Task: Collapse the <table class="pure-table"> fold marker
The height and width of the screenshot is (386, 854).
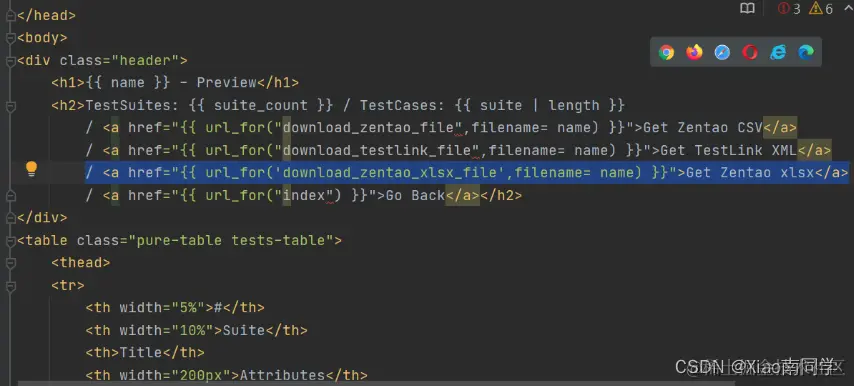Action: (x=10, y=240)
